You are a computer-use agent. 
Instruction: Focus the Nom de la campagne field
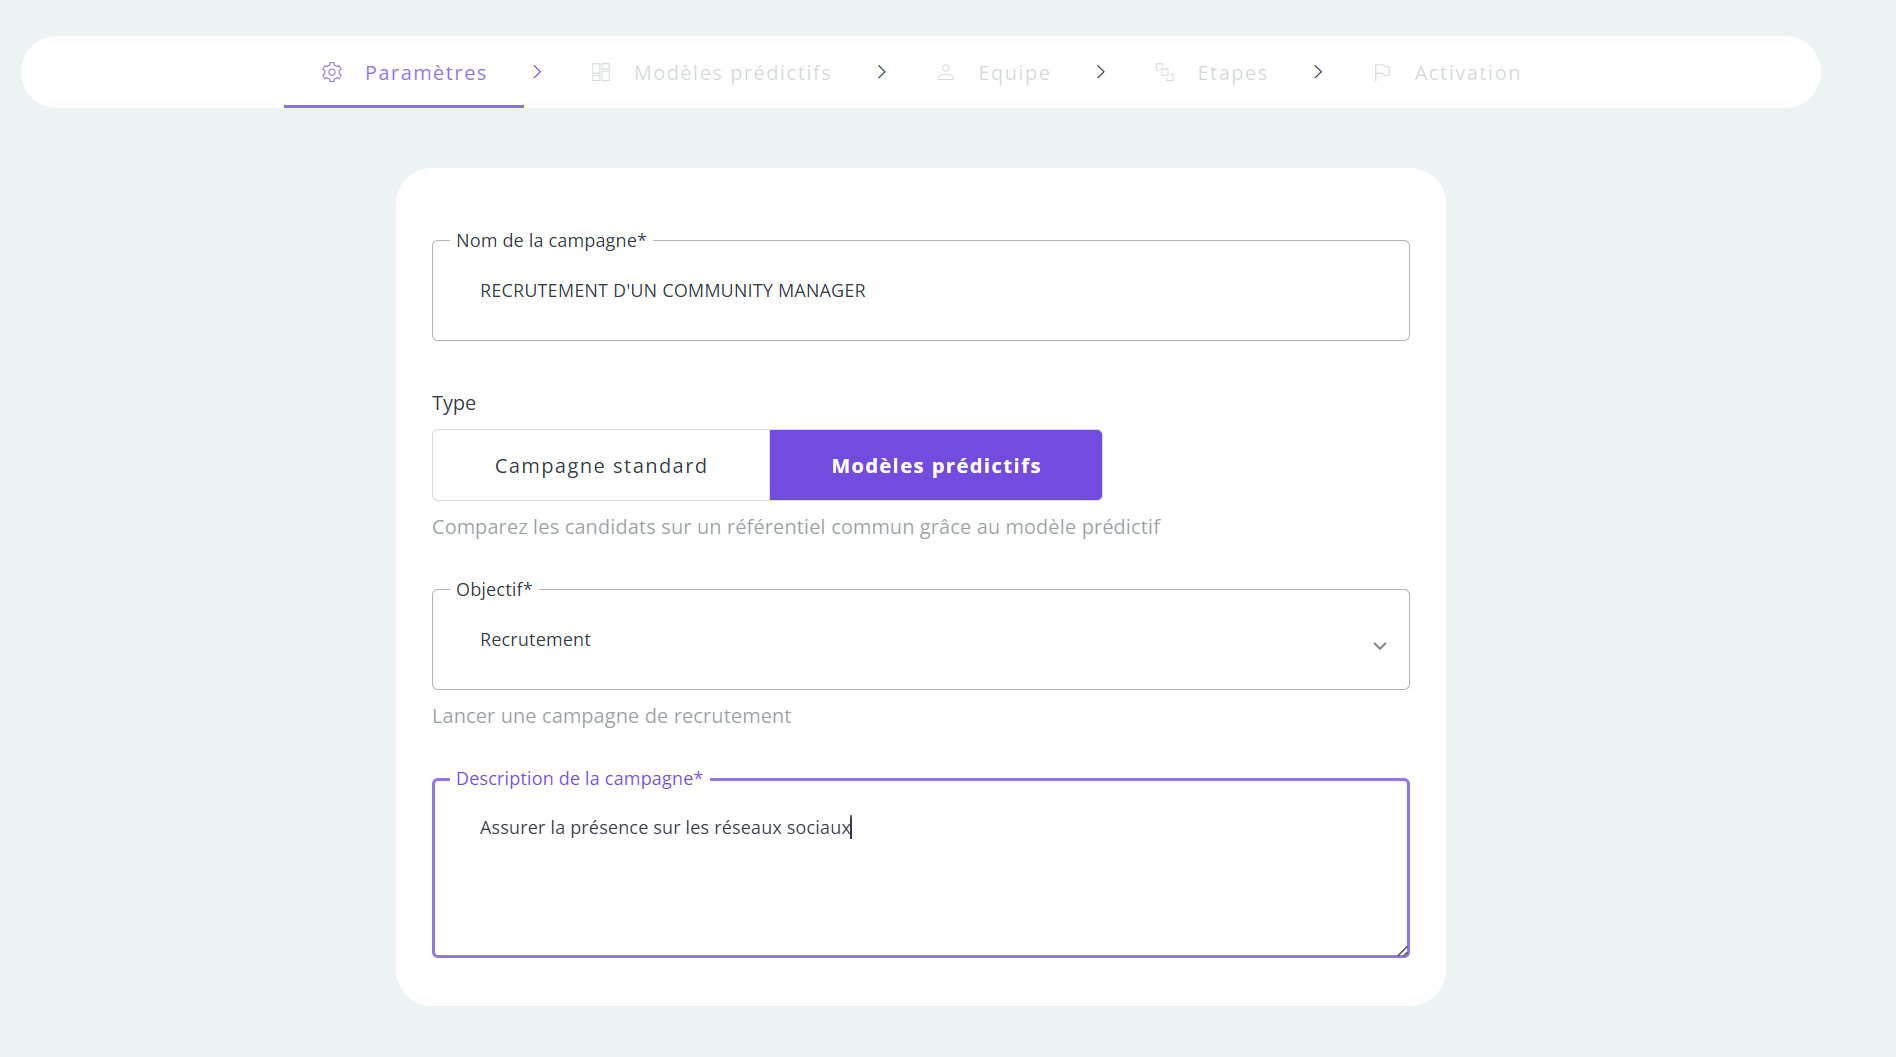[x=921, y=290]
